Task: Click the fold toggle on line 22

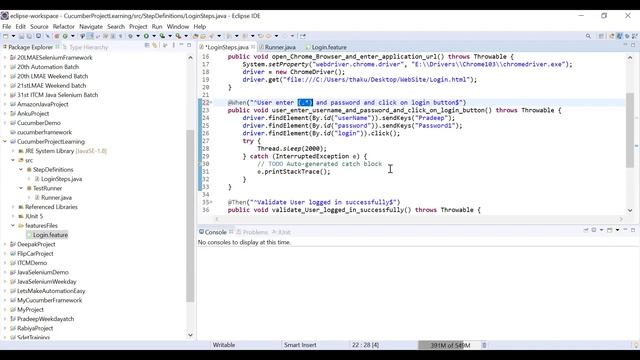Action: click(x=211, y=103)
